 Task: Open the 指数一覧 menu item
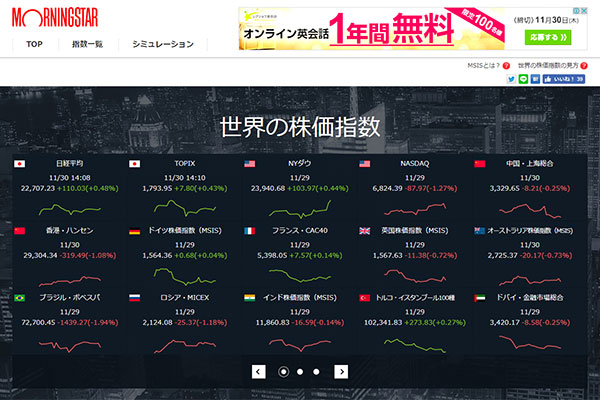pos(88,44)
